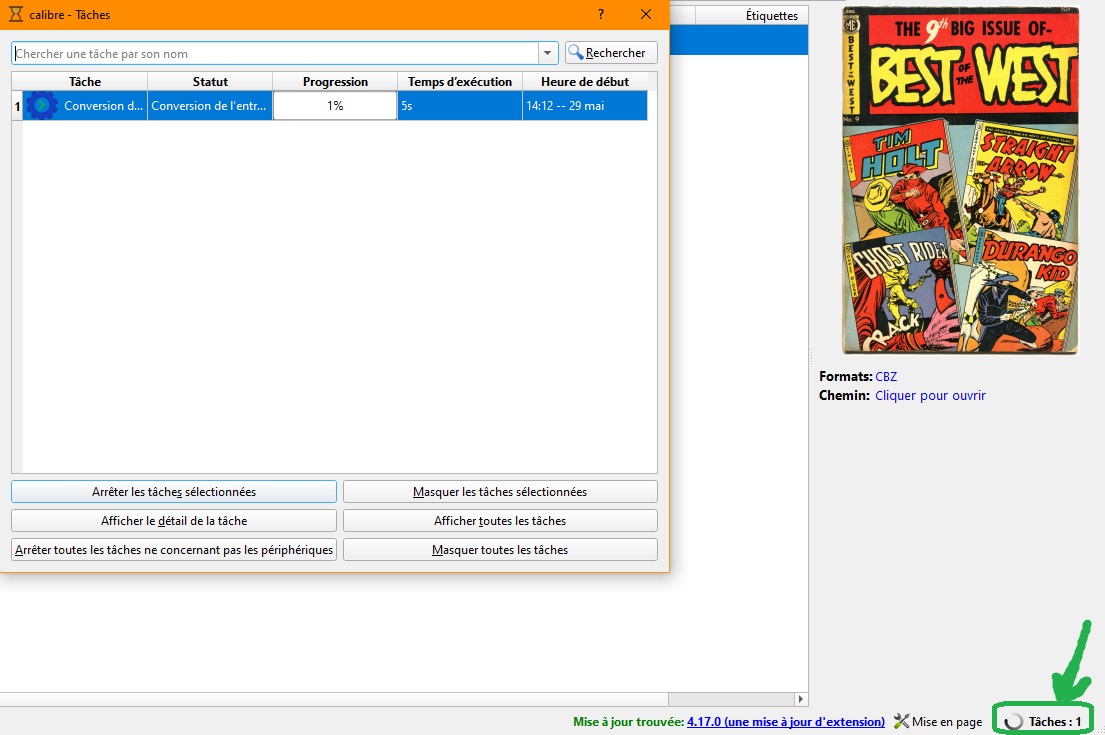Image resolution: width=1105 pixels, height=735 pixels.
Task: Click the Étiquettes column header in main window
Action: 751,16
